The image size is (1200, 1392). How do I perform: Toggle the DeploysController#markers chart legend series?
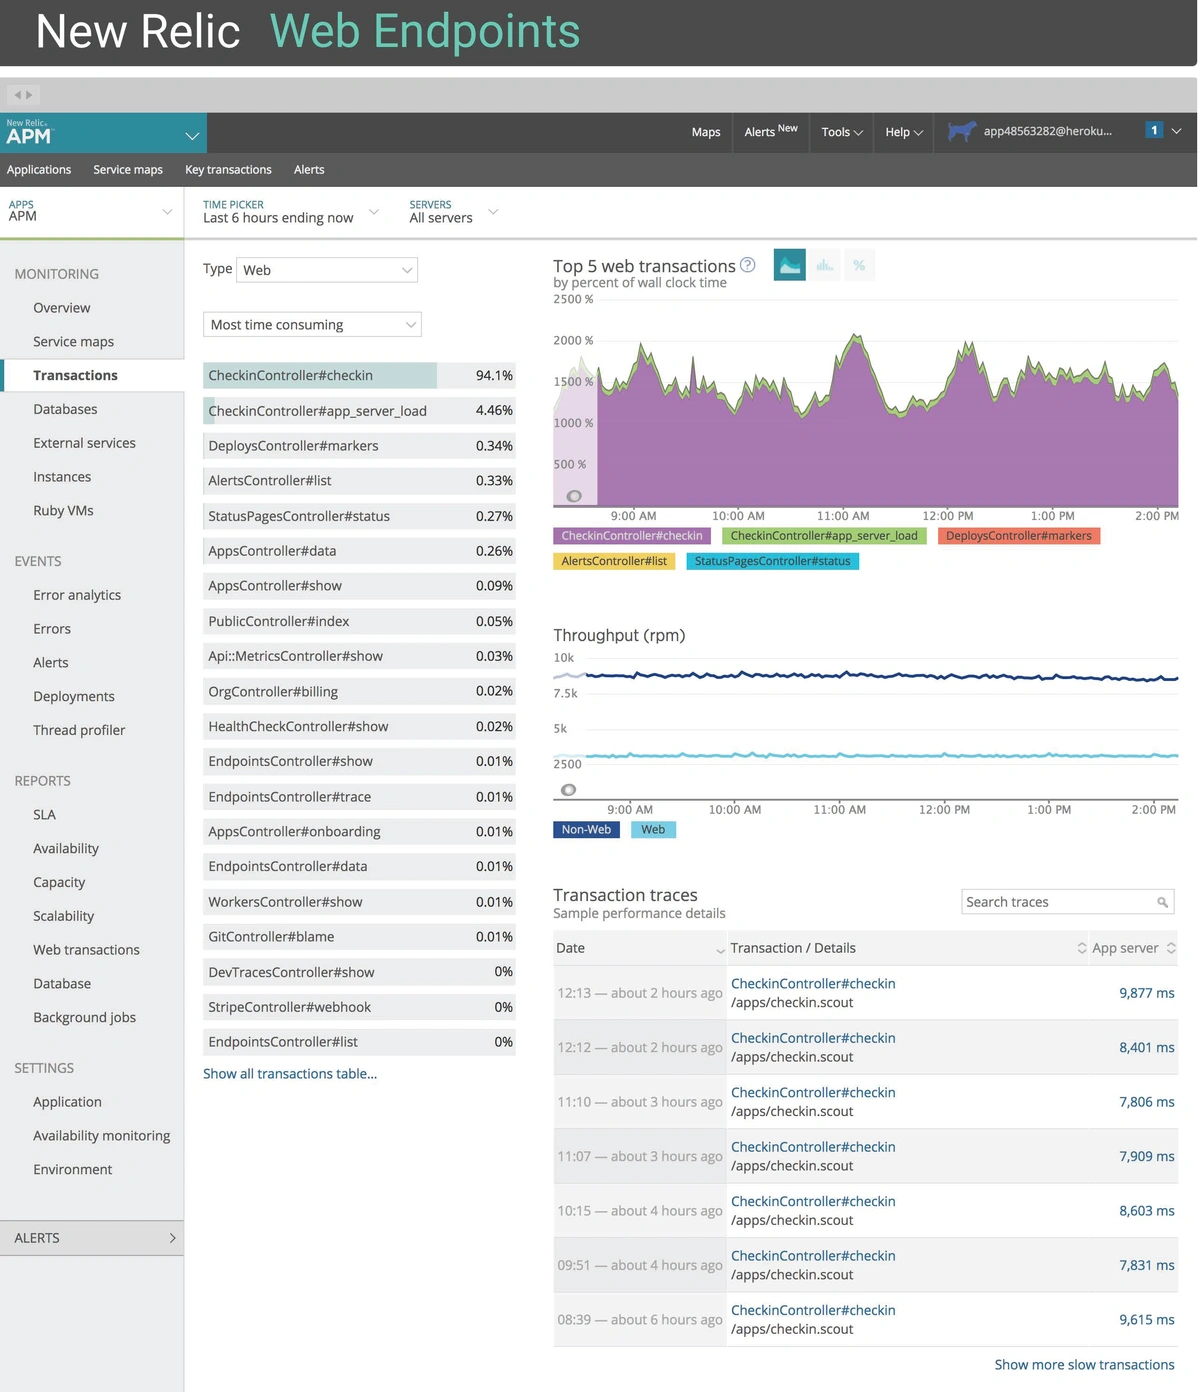click(1019, 536)
